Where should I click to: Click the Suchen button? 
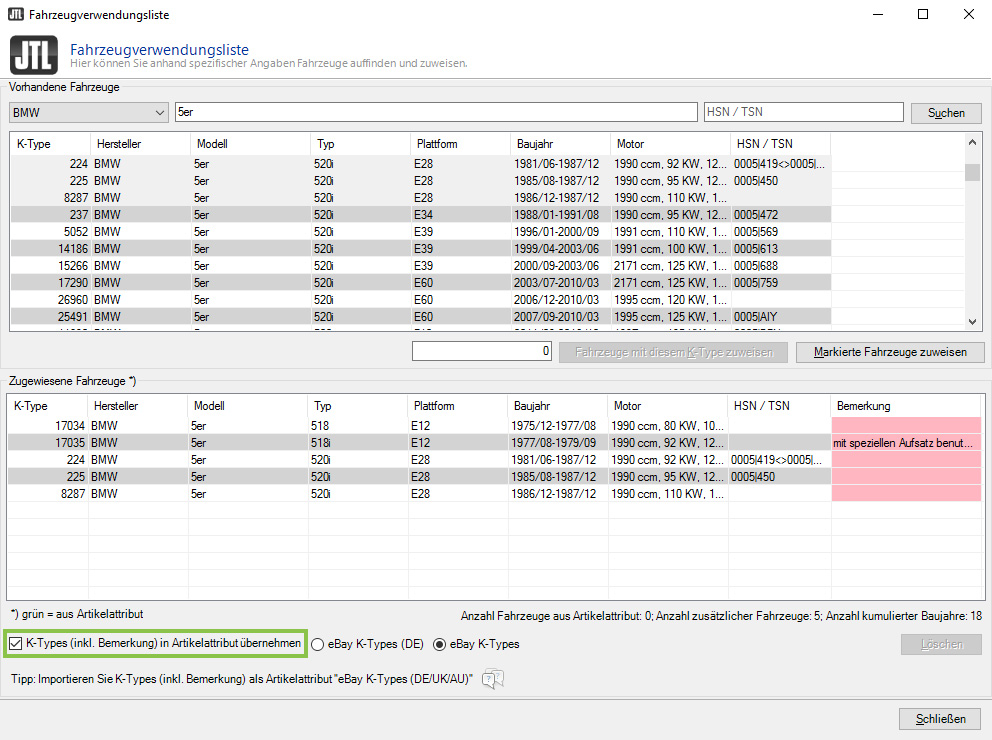point(946,113)
